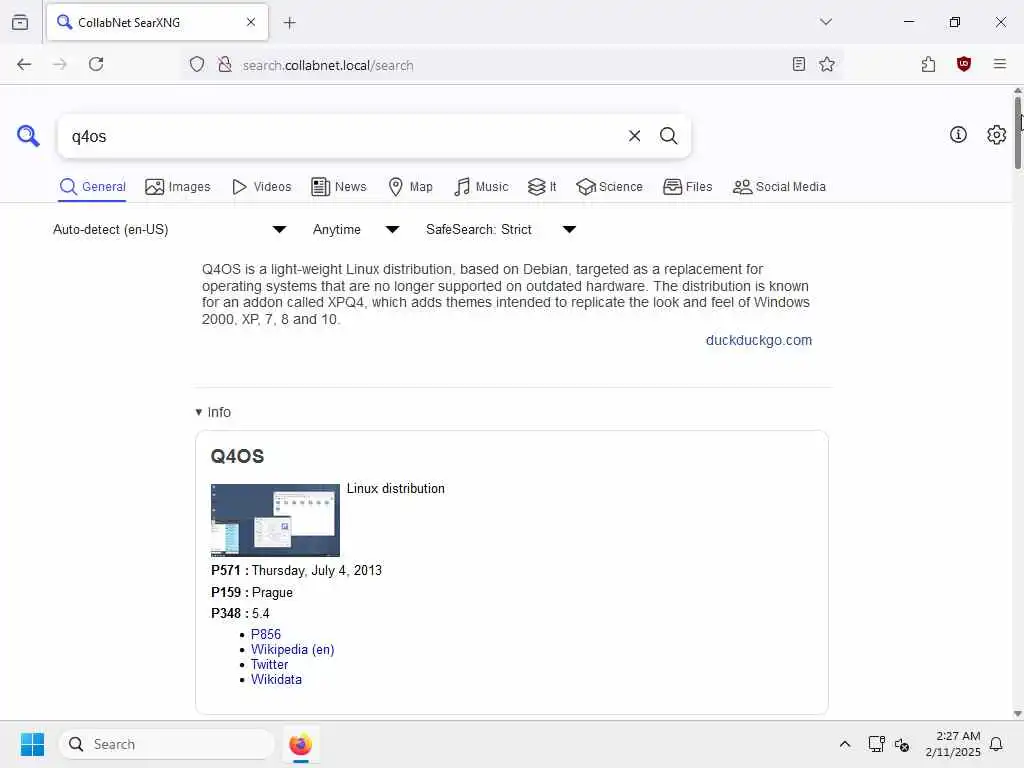The image size is (1024, 768).
Task: Go back to previous page
Action: [x=24, y=64]
